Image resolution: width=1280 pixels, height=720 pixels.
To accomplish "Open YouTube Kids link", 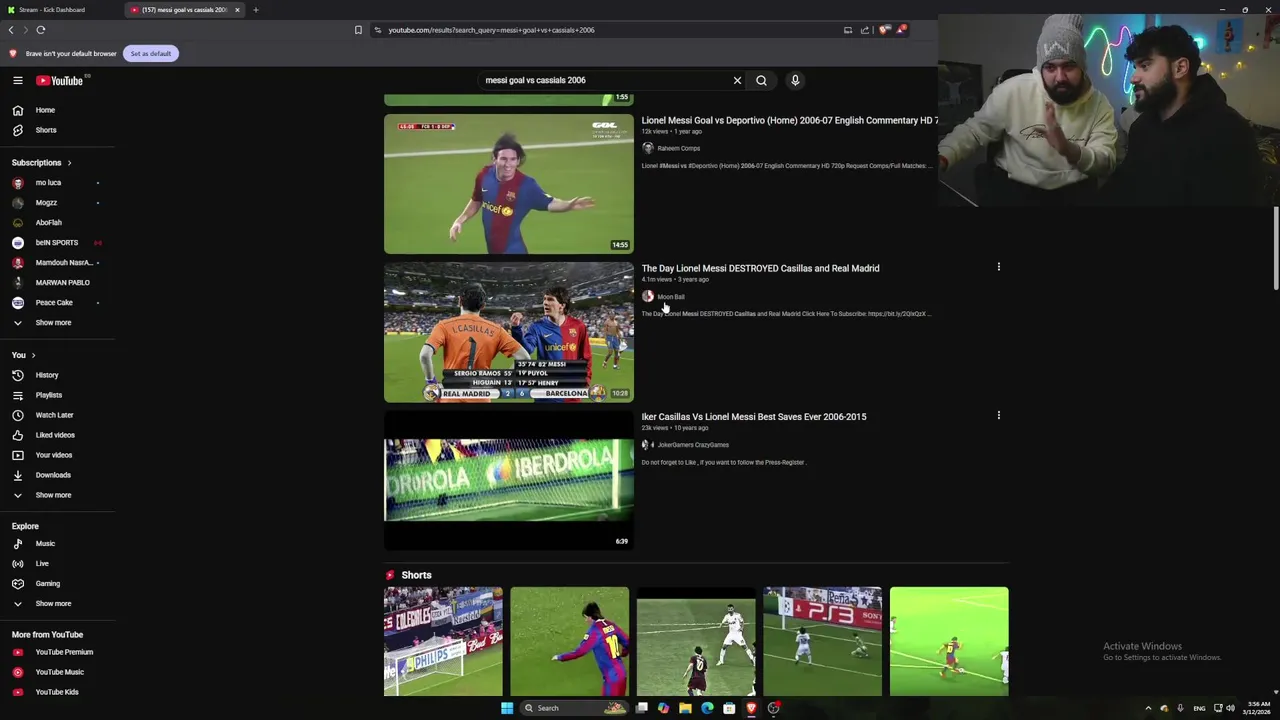I will coord(57,692).
